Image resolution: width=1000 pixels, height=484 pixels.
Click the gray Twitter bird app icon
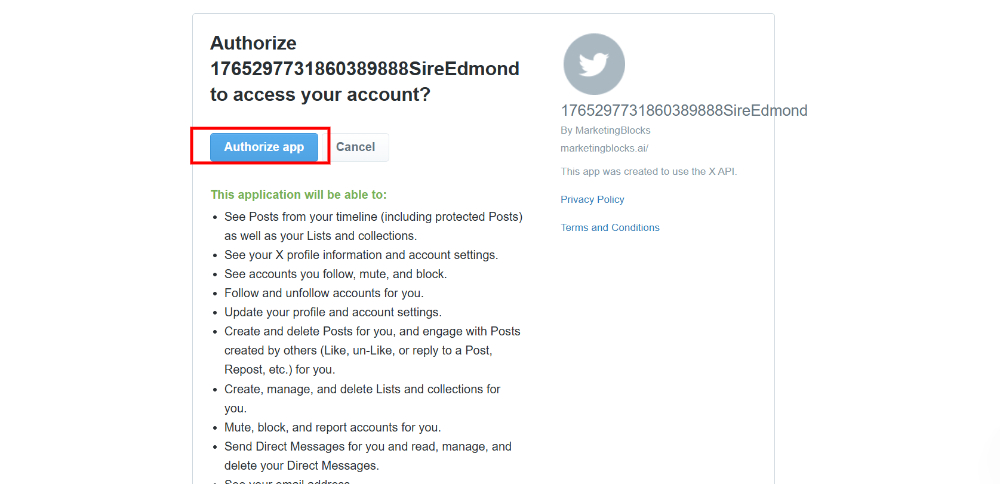pyautogui.click(x=594, y=64)
